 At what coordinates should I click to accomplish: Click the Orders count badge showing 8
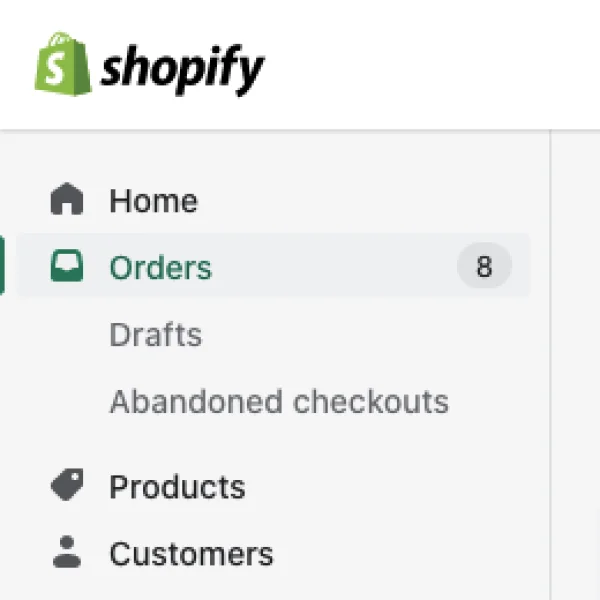click(x=484, y=266)
